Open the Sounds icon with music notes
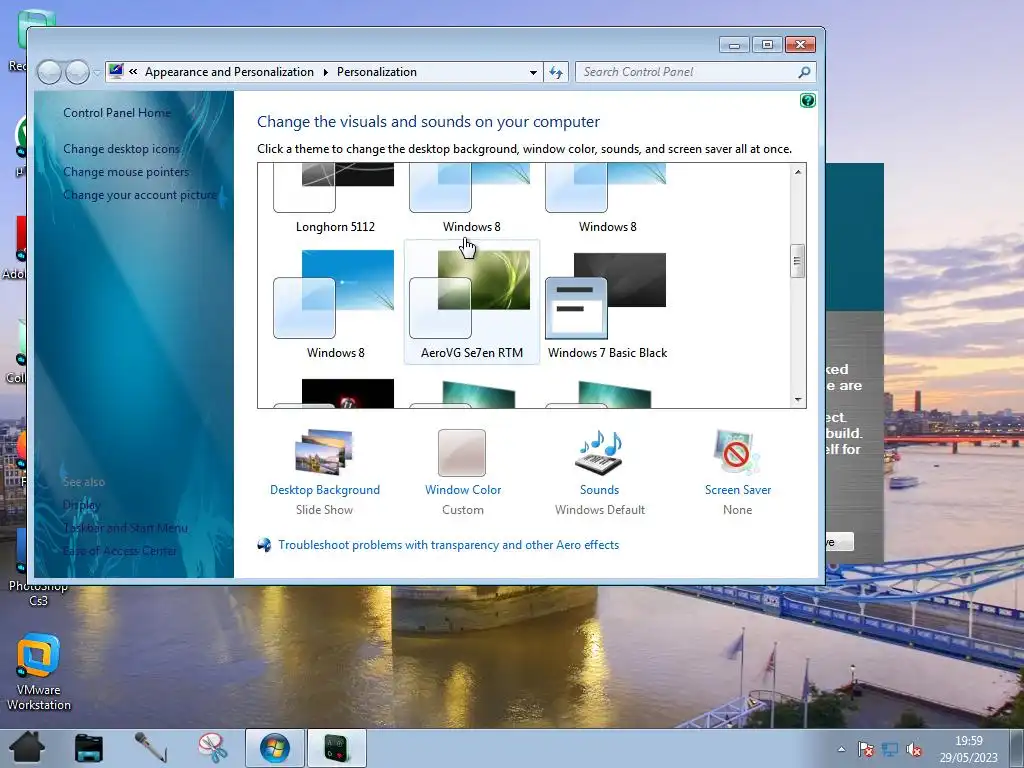This screenshot has width=1024, height=768. point(599,453)
